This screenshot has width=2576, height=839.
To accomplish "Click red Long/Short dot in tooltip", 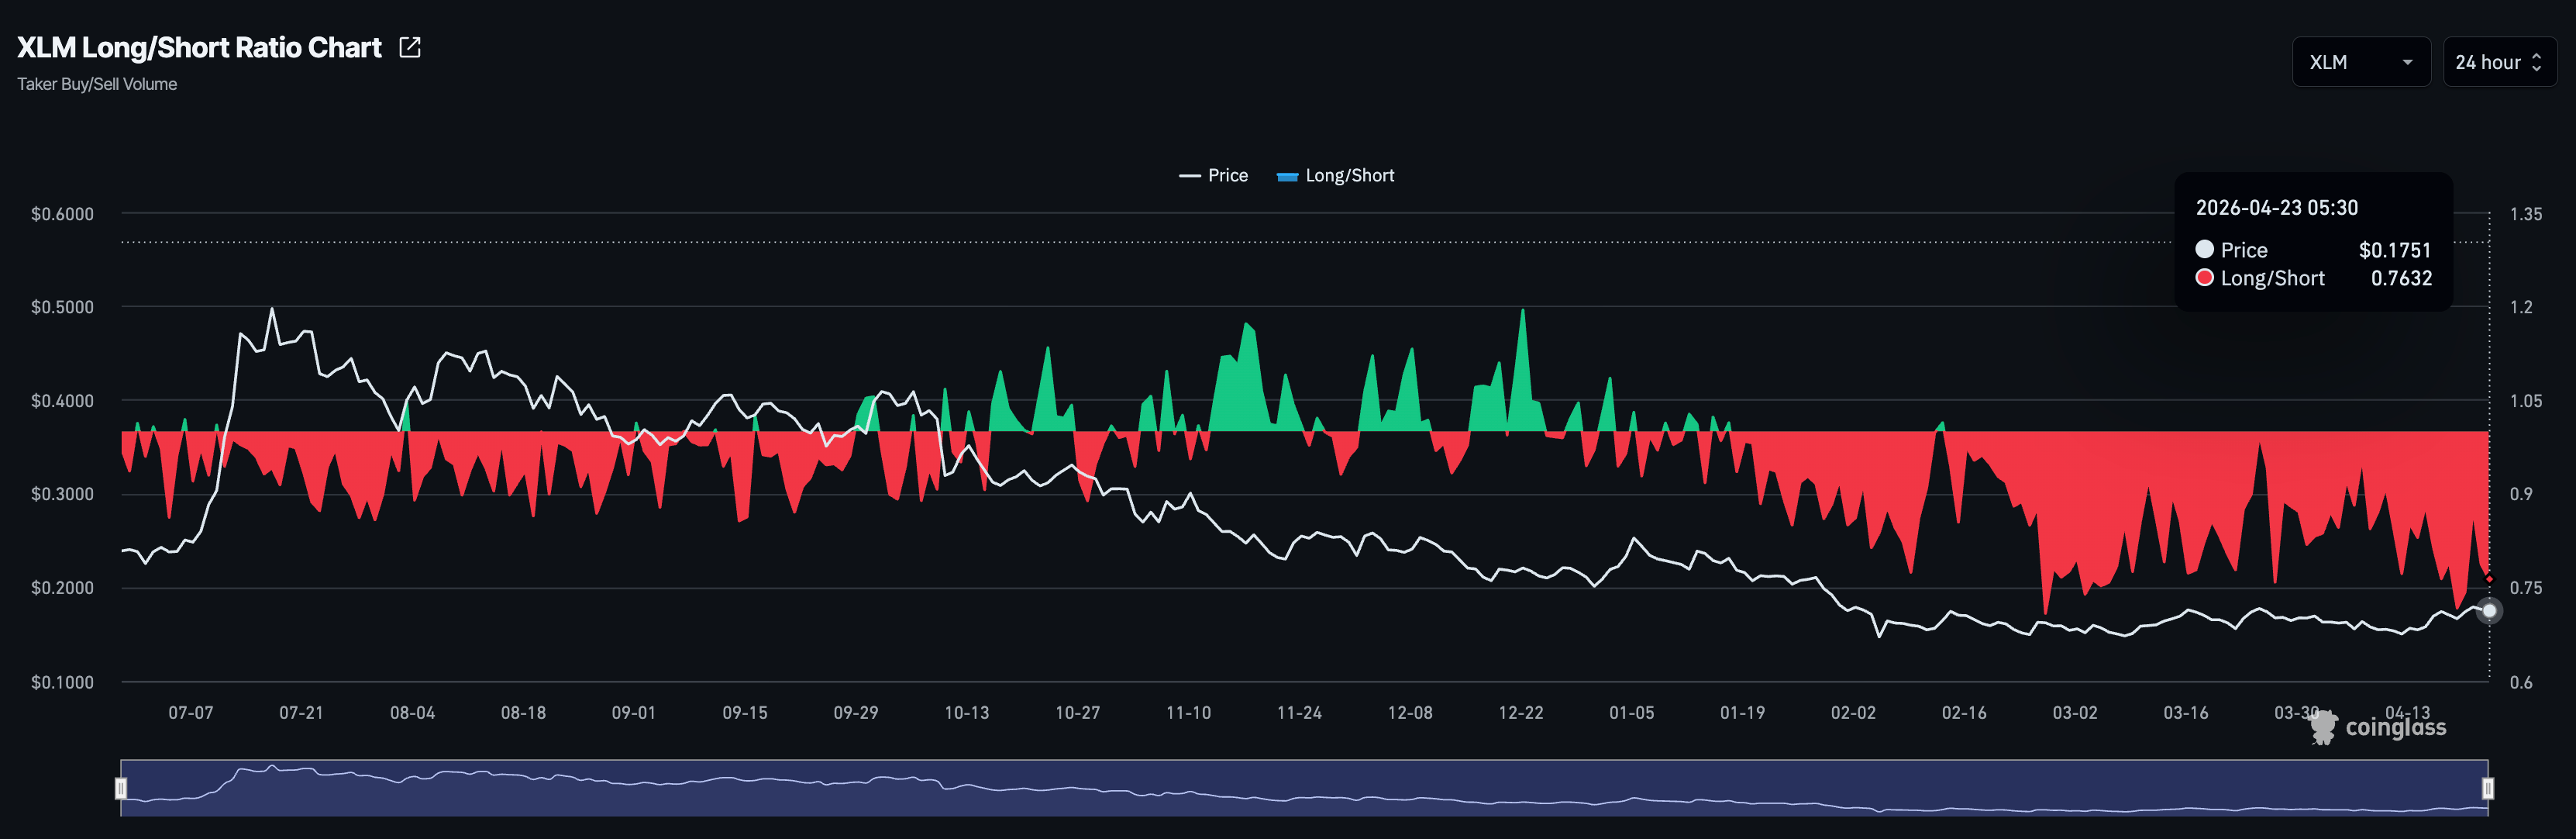I will 2204,278.
